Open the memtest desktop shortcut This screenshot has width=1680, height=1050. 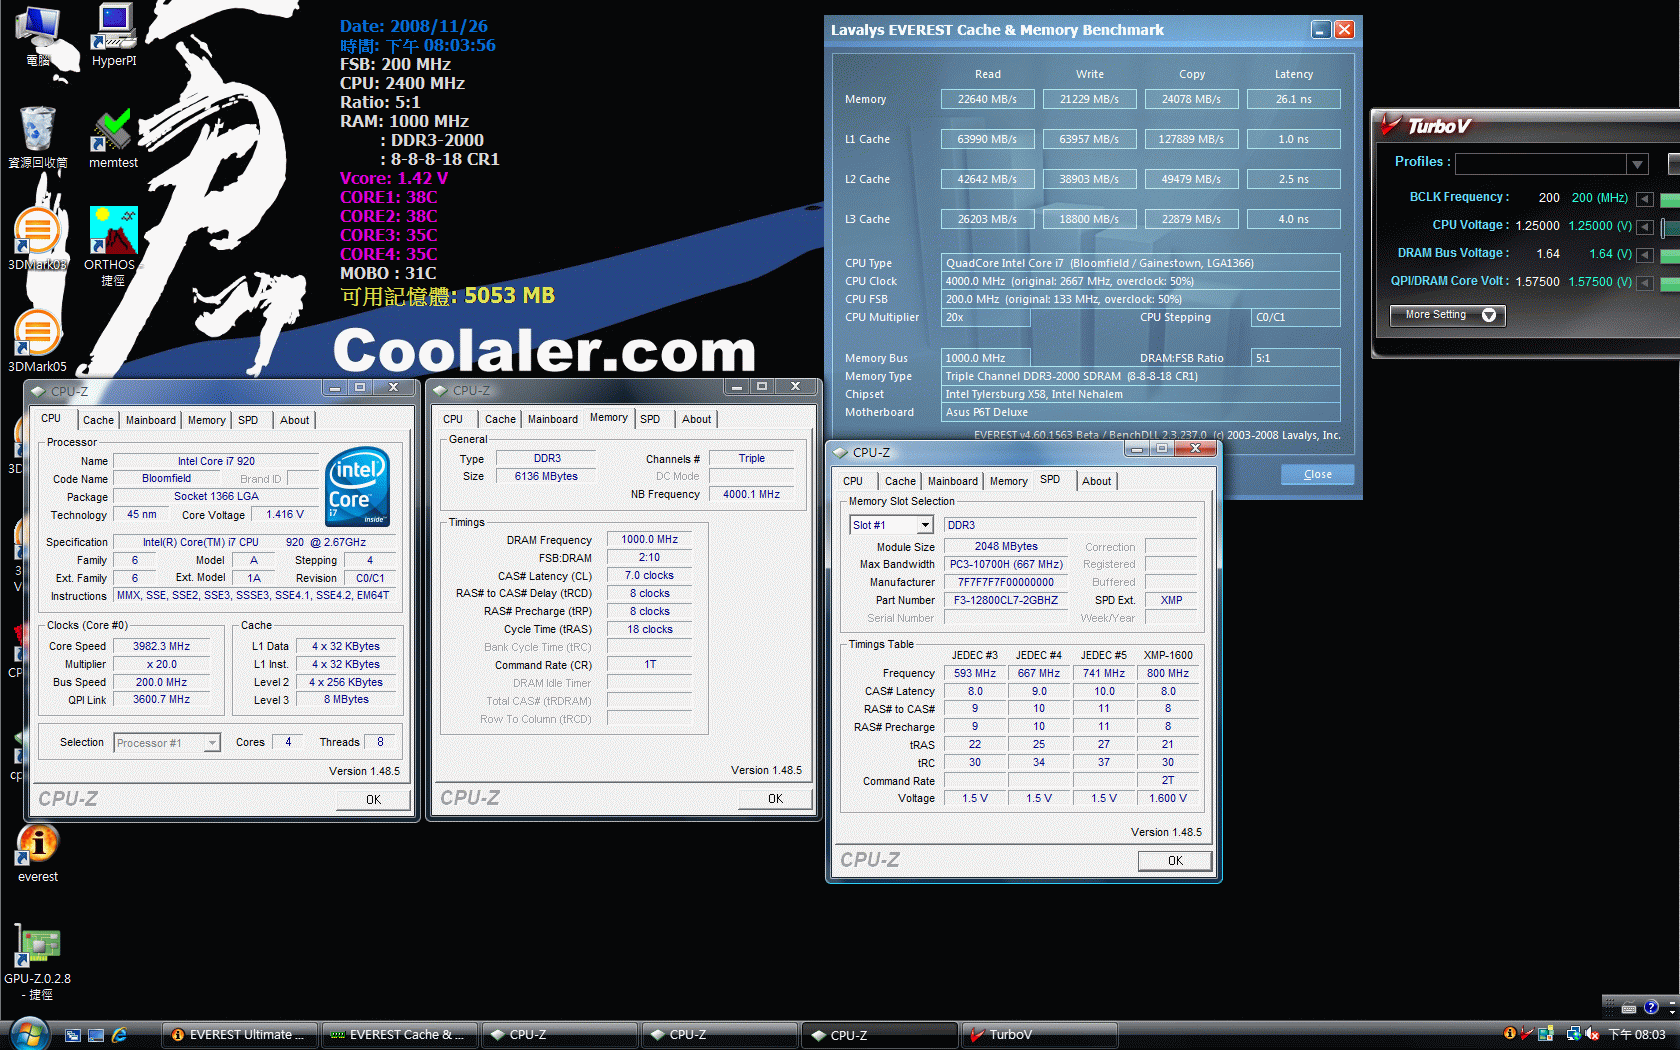(114, 137)
